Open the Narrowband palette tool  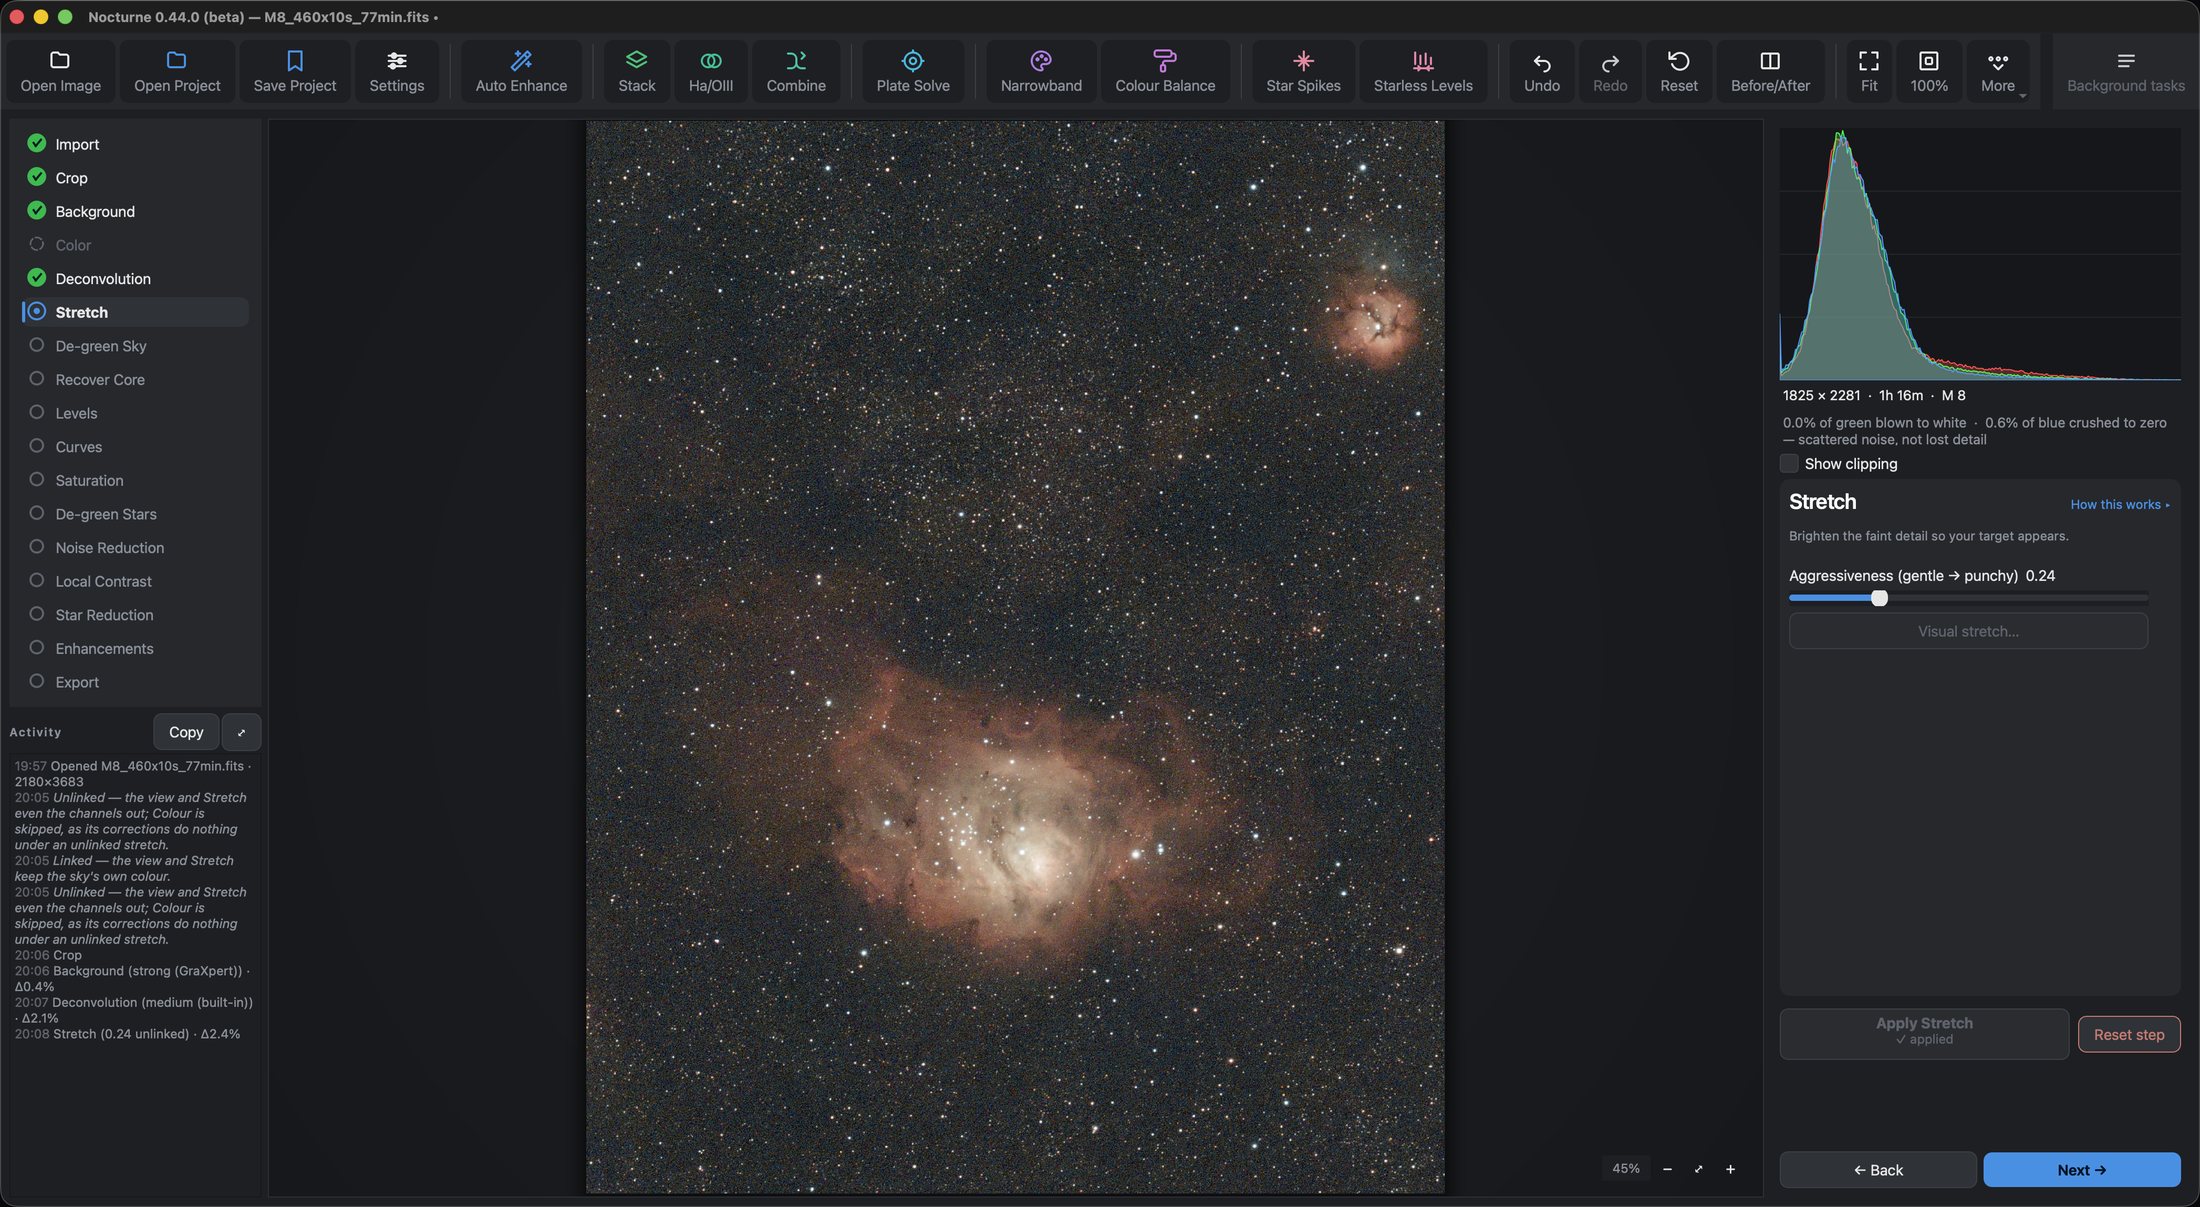click(1041, 71)
